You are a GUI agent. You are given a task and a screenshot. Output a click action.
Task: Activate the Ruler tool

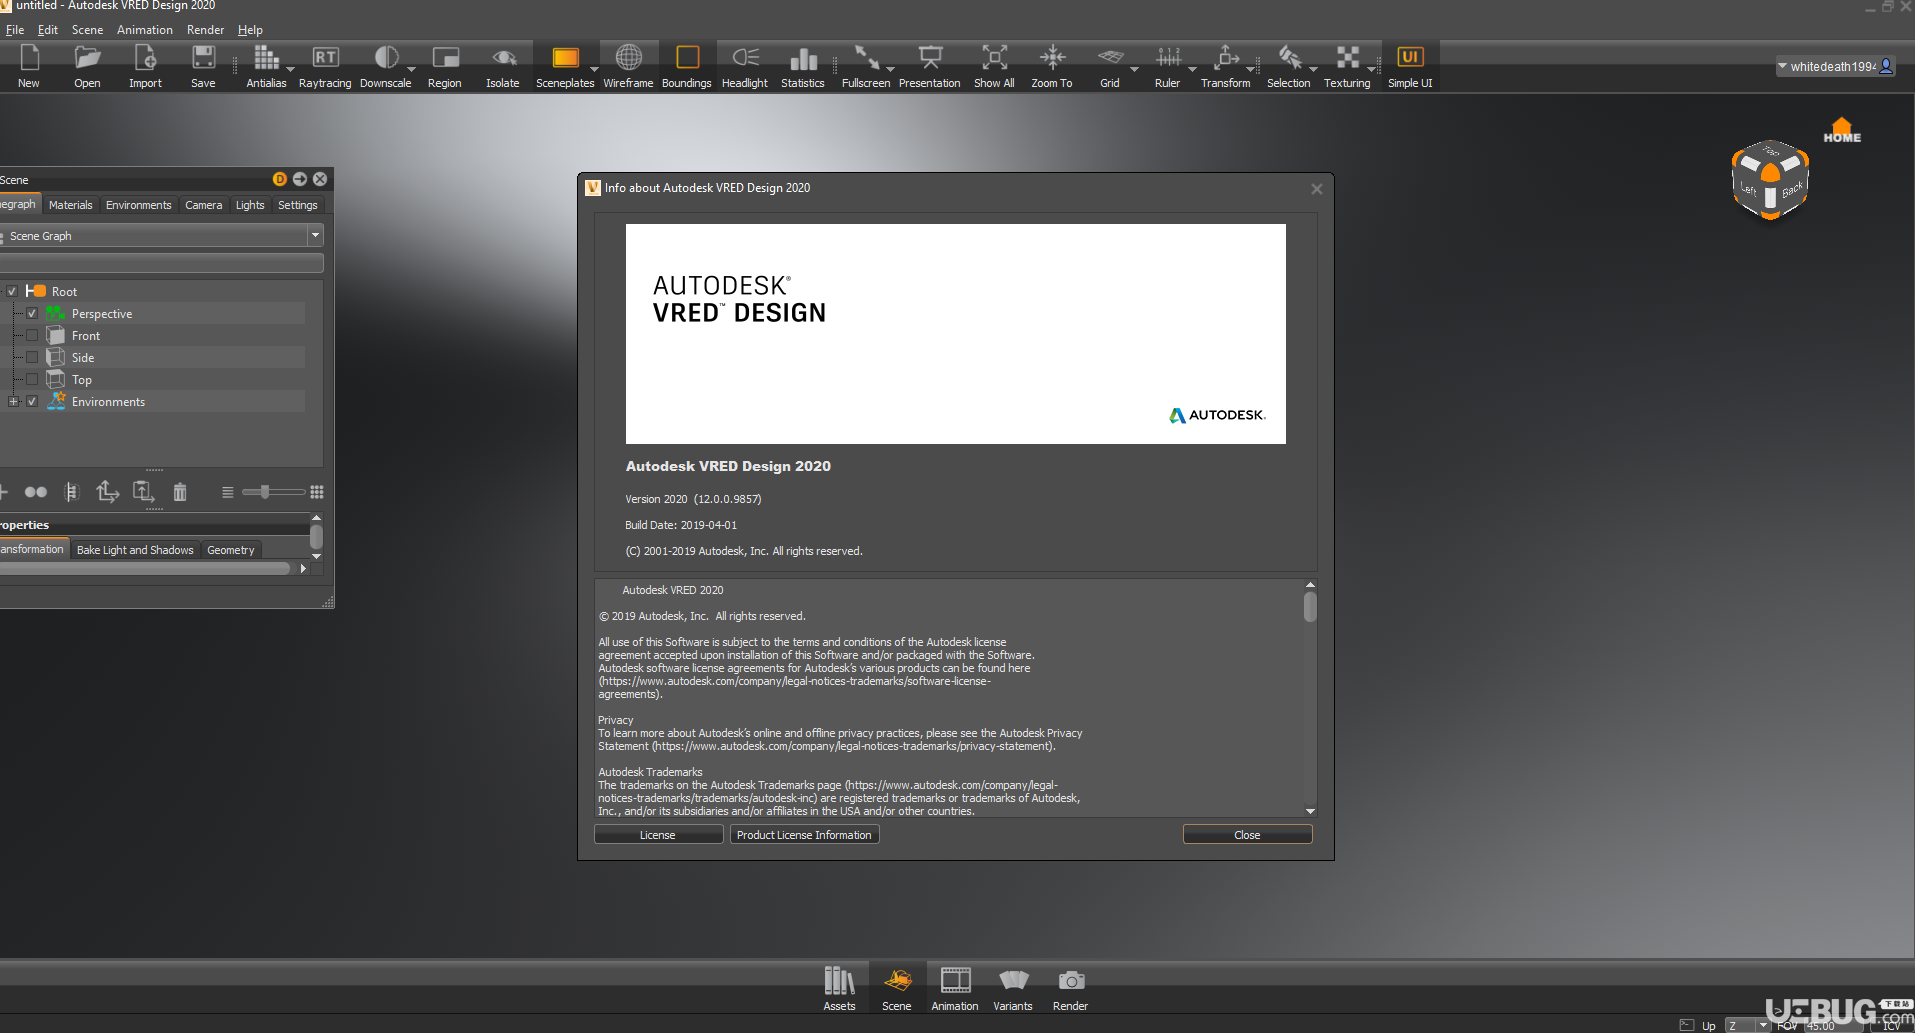click(x=1168, y=66)
